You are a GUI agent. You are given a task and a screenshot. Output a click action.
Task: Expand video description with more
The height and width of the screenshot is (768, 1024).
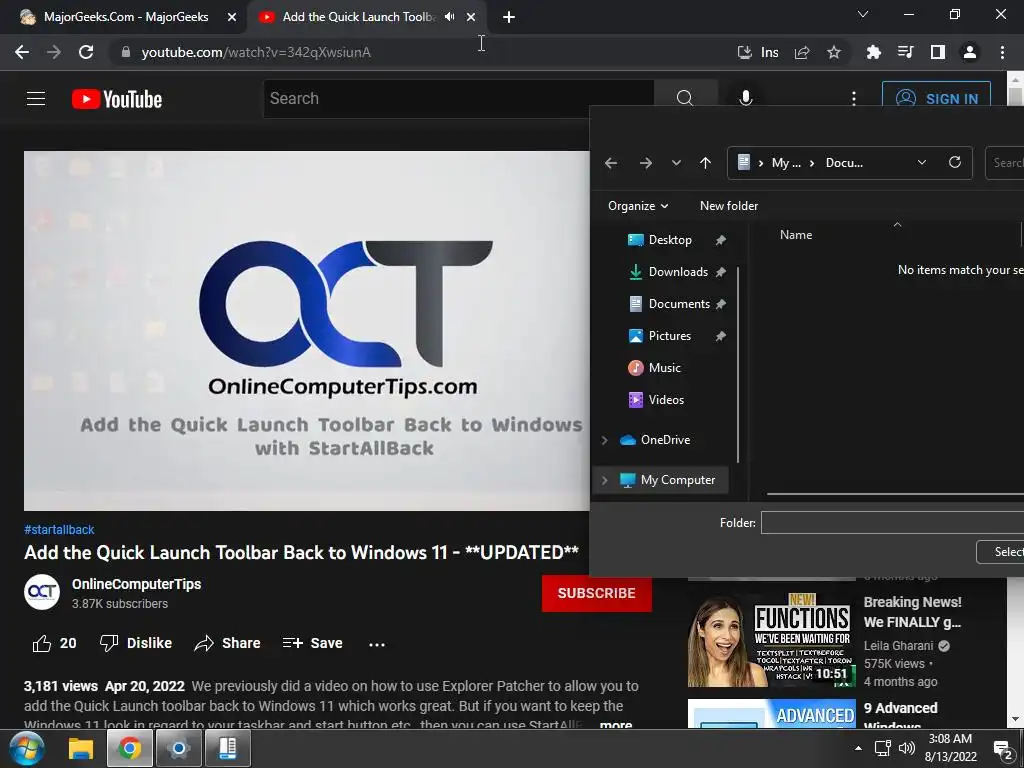coord(616,724)
